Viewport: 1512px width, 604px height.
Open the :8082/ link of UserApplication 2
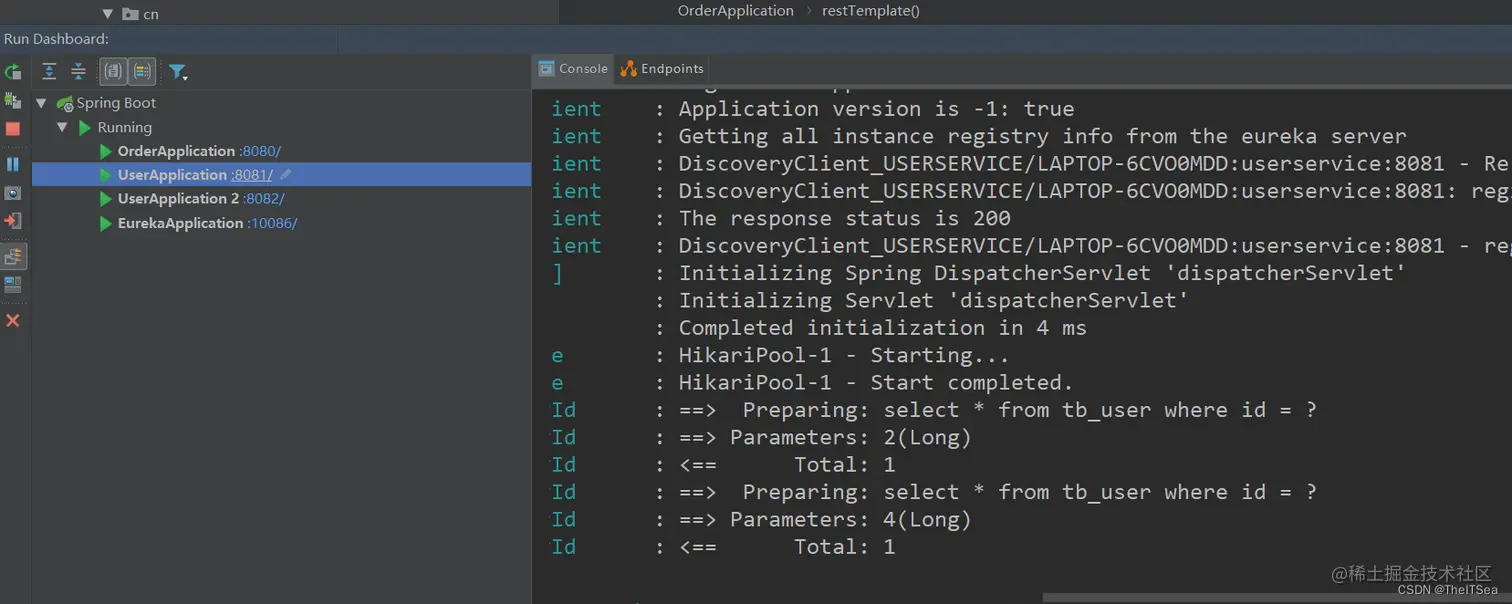264,199
